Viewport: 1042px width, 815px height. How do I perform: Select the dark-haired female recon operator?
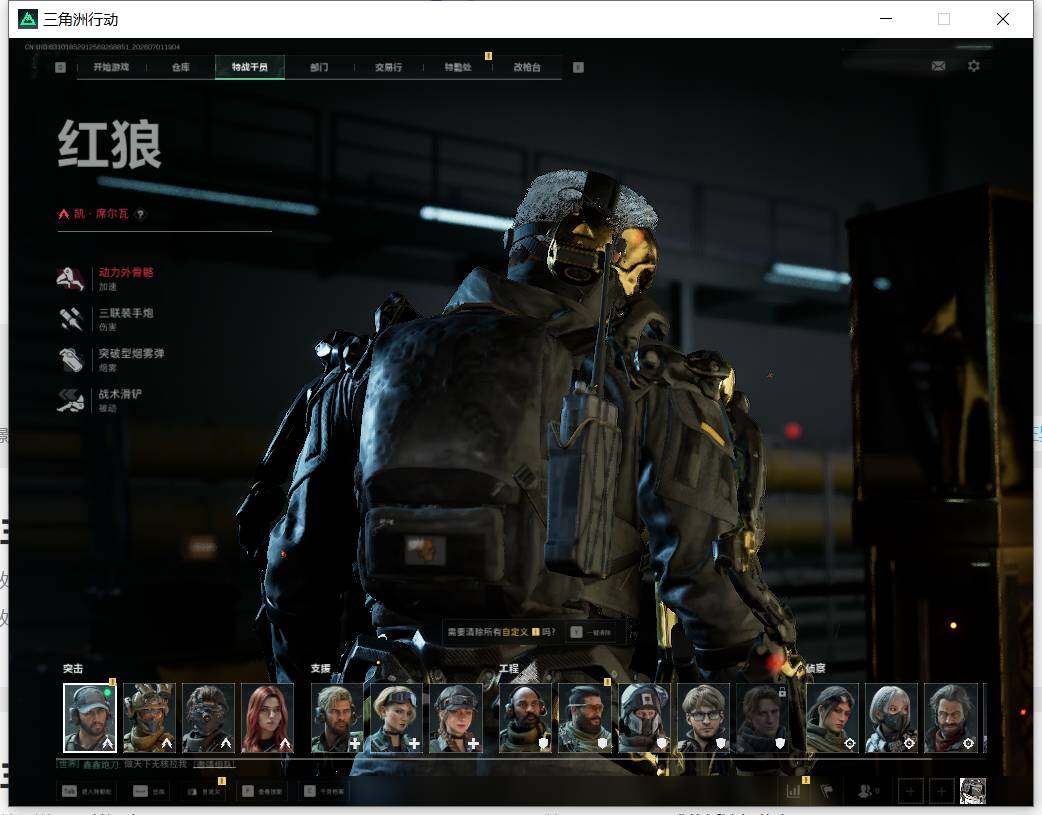tap(833, 718)
